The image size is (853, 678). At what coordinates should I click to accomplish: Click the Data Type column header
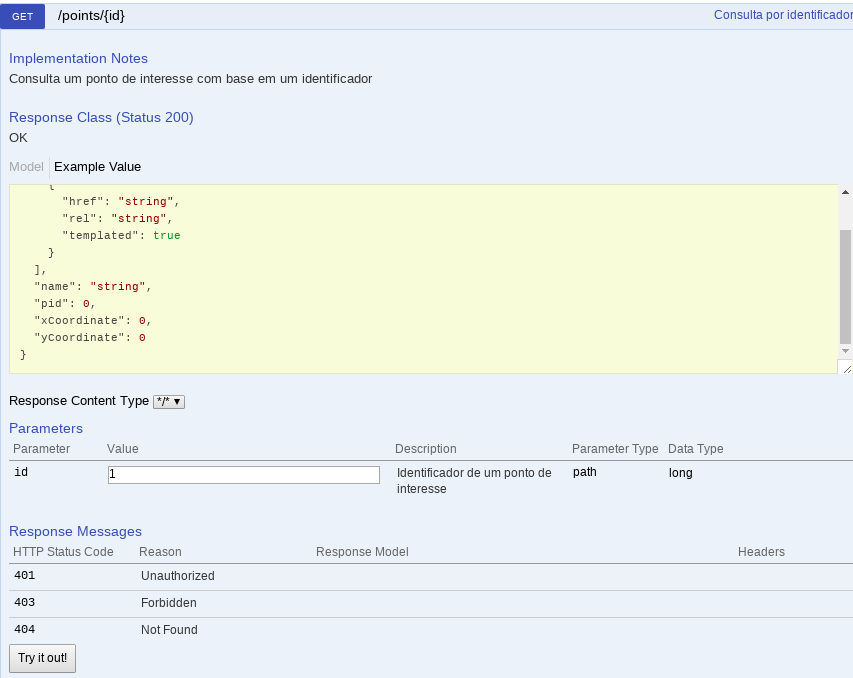[x=695, y=449]
